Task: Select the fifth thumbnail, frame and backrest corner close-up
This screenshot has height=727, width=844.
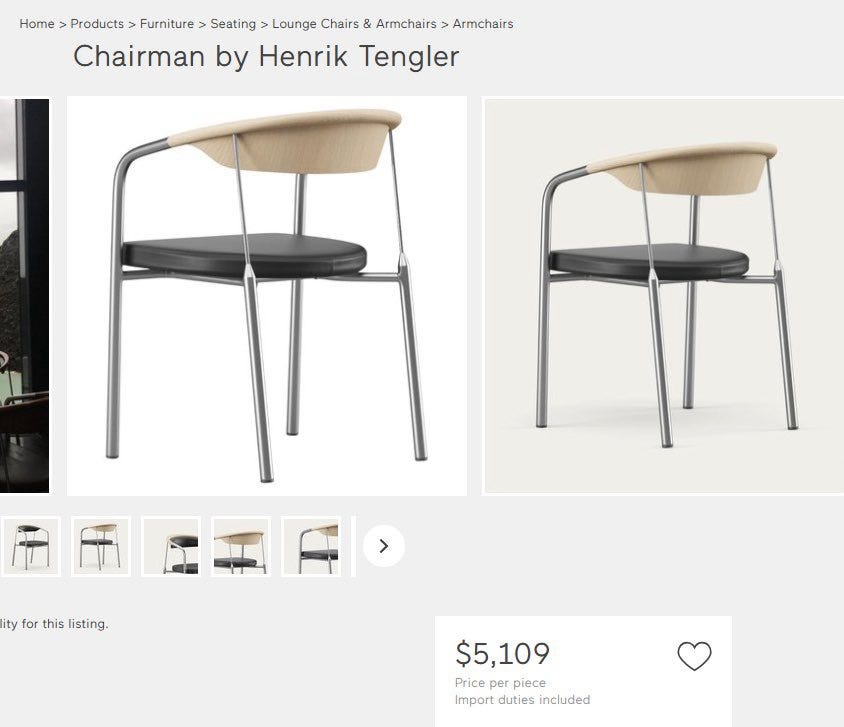Action: coord(311,546)
